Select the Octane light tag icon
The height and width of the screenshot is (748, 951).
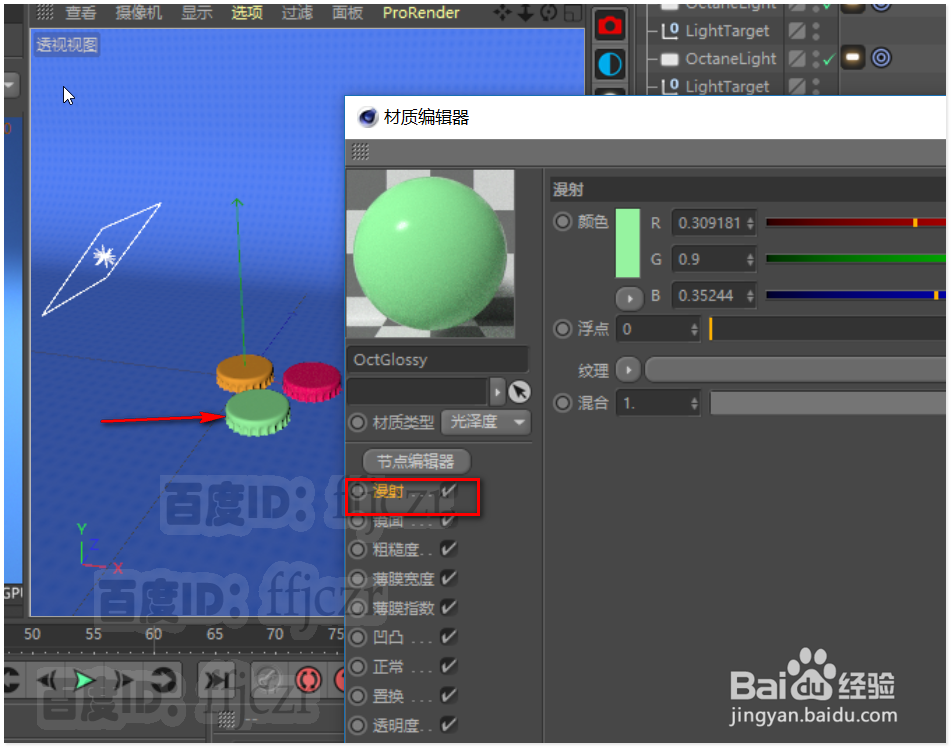[853, 58]
